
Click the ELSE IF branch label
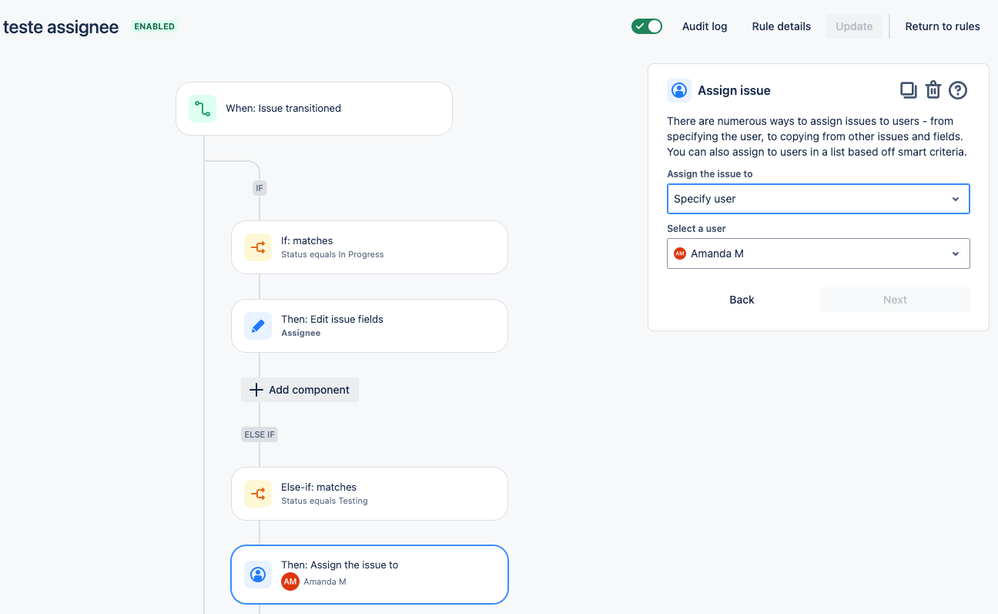(x=260, y=435)
